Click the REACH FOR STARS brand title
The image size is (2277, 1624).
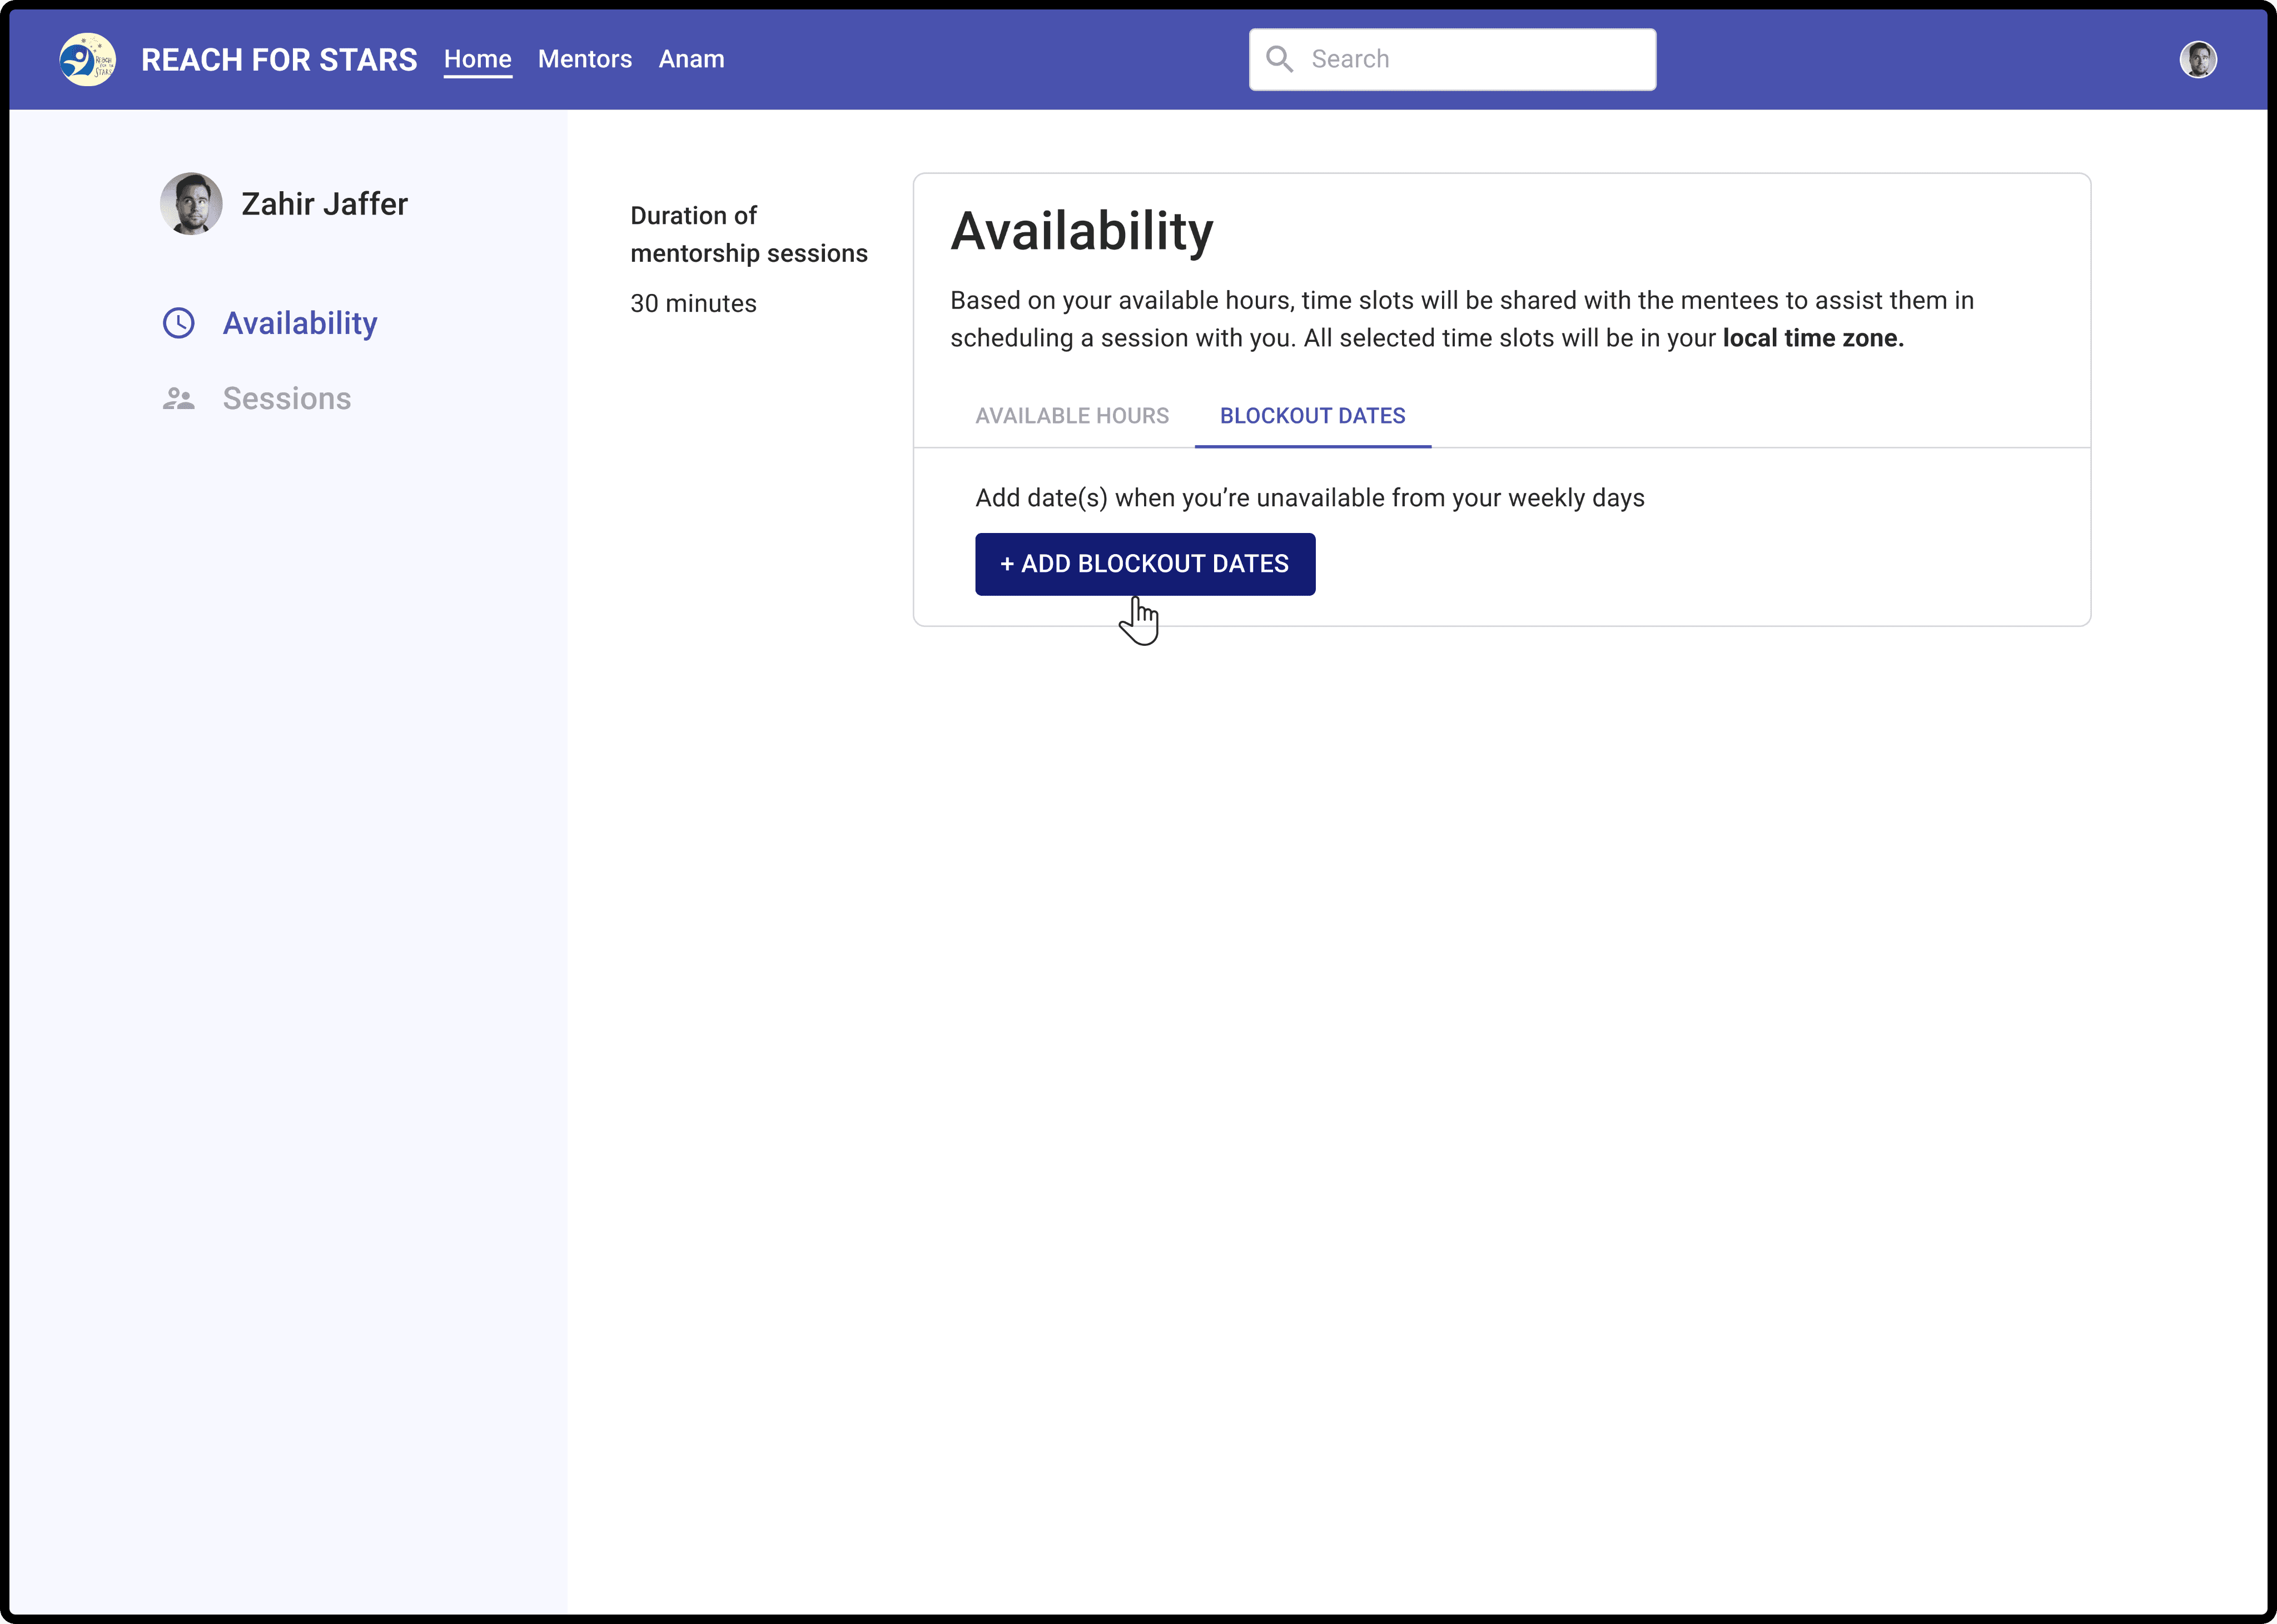pos(279,60)
